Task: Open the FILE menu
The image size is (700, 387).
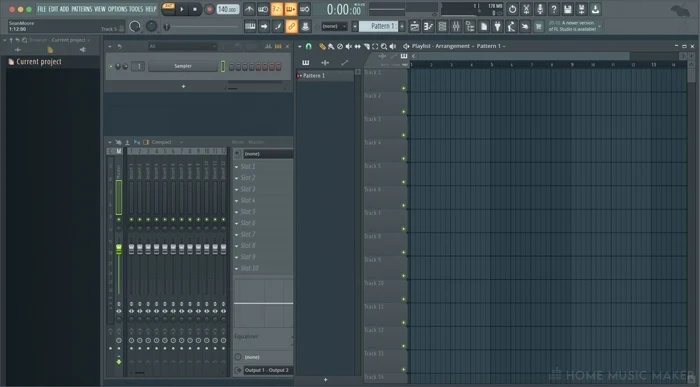Action: pyautogui.click(x=42, y=9)
